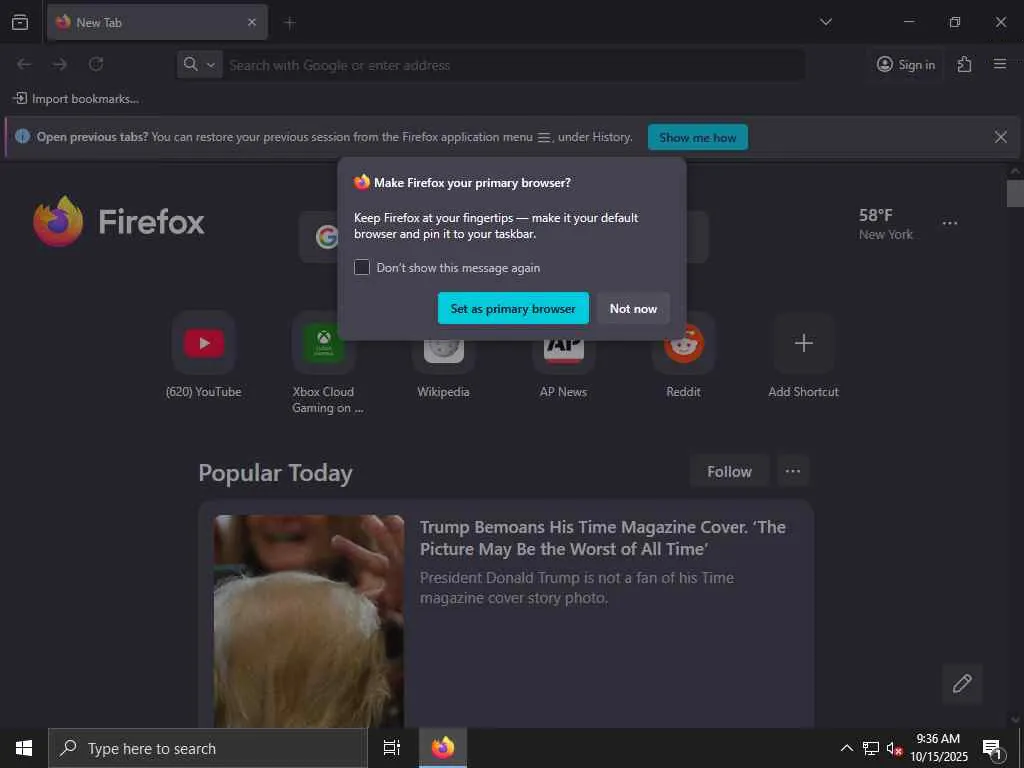Open the AP News shortcut tile
This screenshot has height=768, width=1024.
point(564,355)
